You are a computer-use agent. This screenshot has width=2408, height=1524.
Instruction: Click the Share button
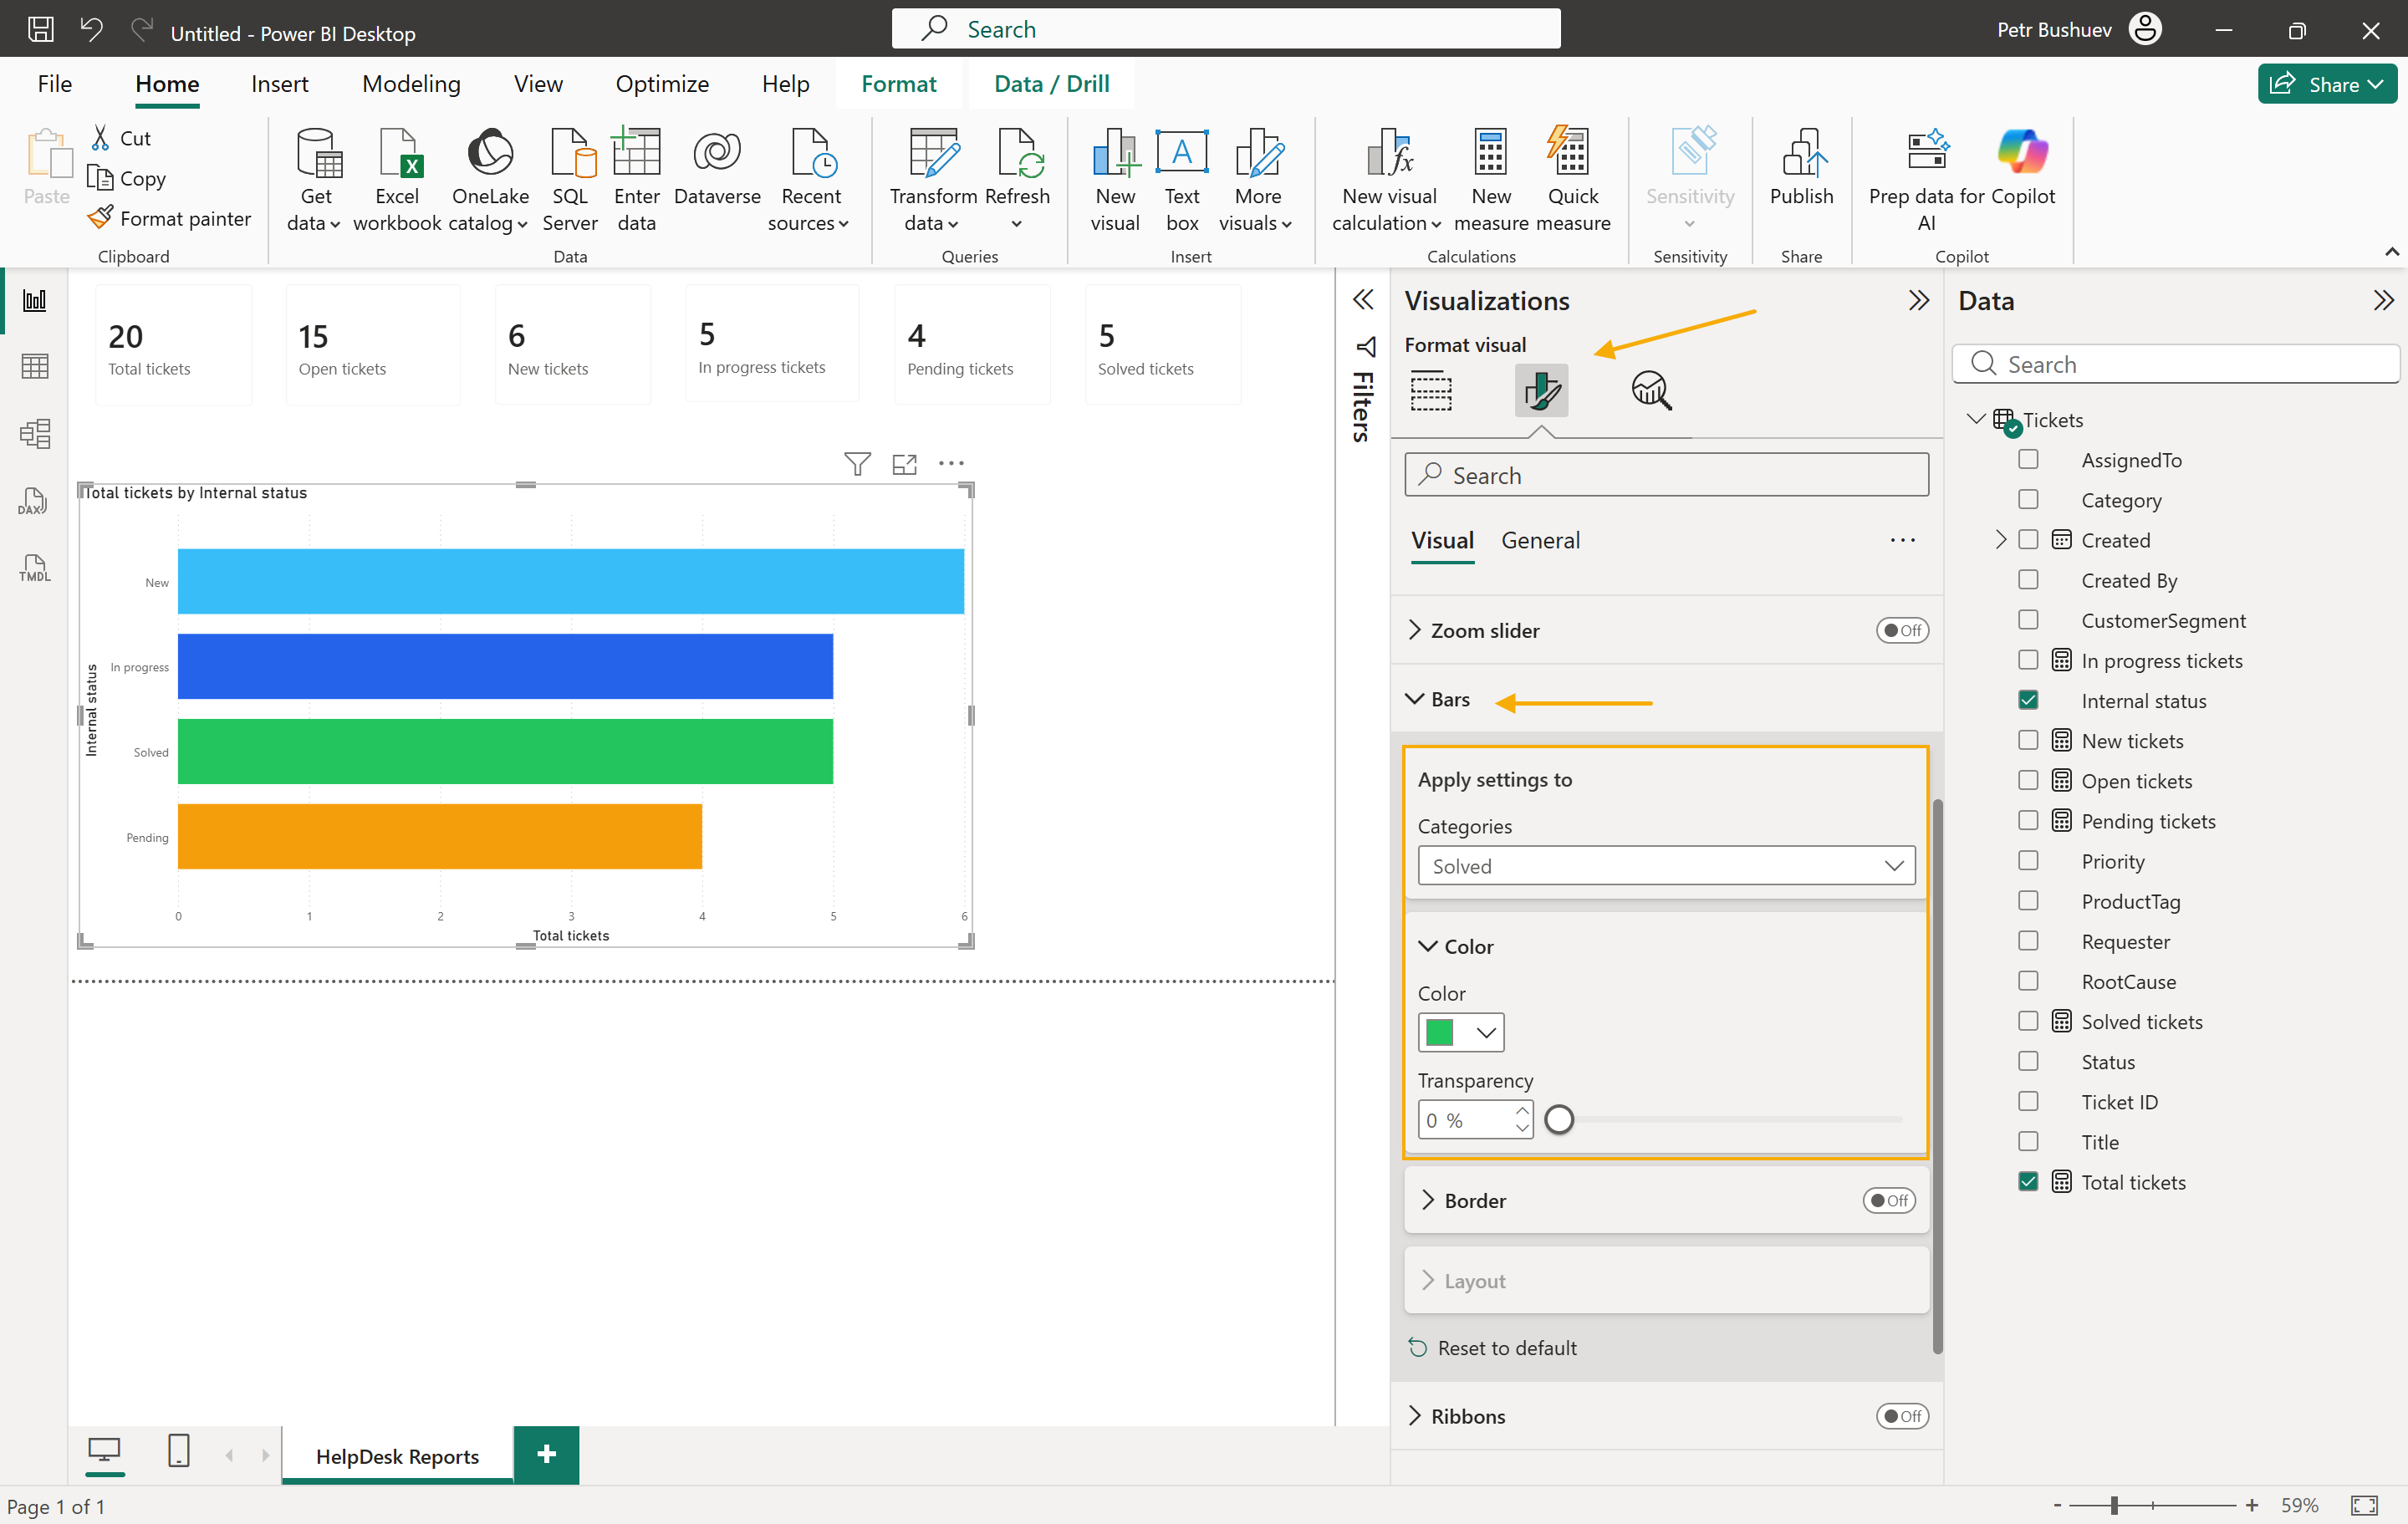point(2326,84)
